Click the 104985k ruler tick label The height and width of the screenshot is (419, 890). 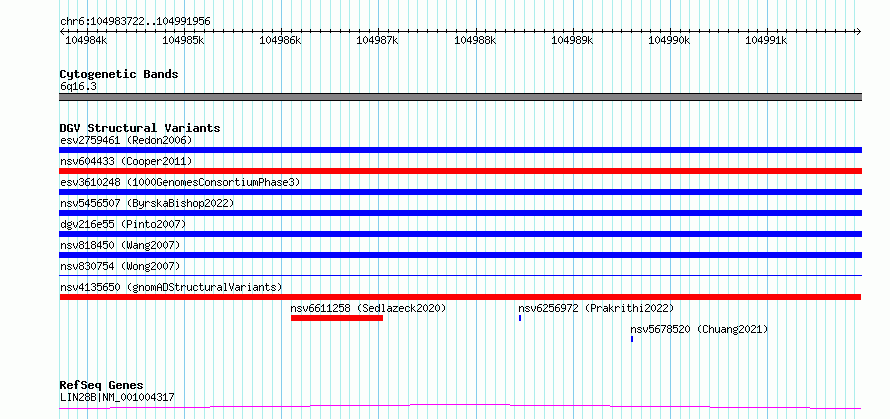tap(183, 40)
